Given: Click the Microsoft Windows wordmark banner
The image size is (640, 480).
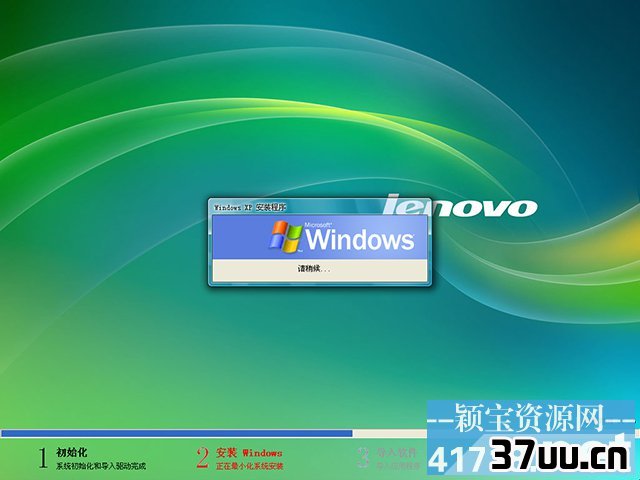Looking at the screenshot, I should point(320,237).
